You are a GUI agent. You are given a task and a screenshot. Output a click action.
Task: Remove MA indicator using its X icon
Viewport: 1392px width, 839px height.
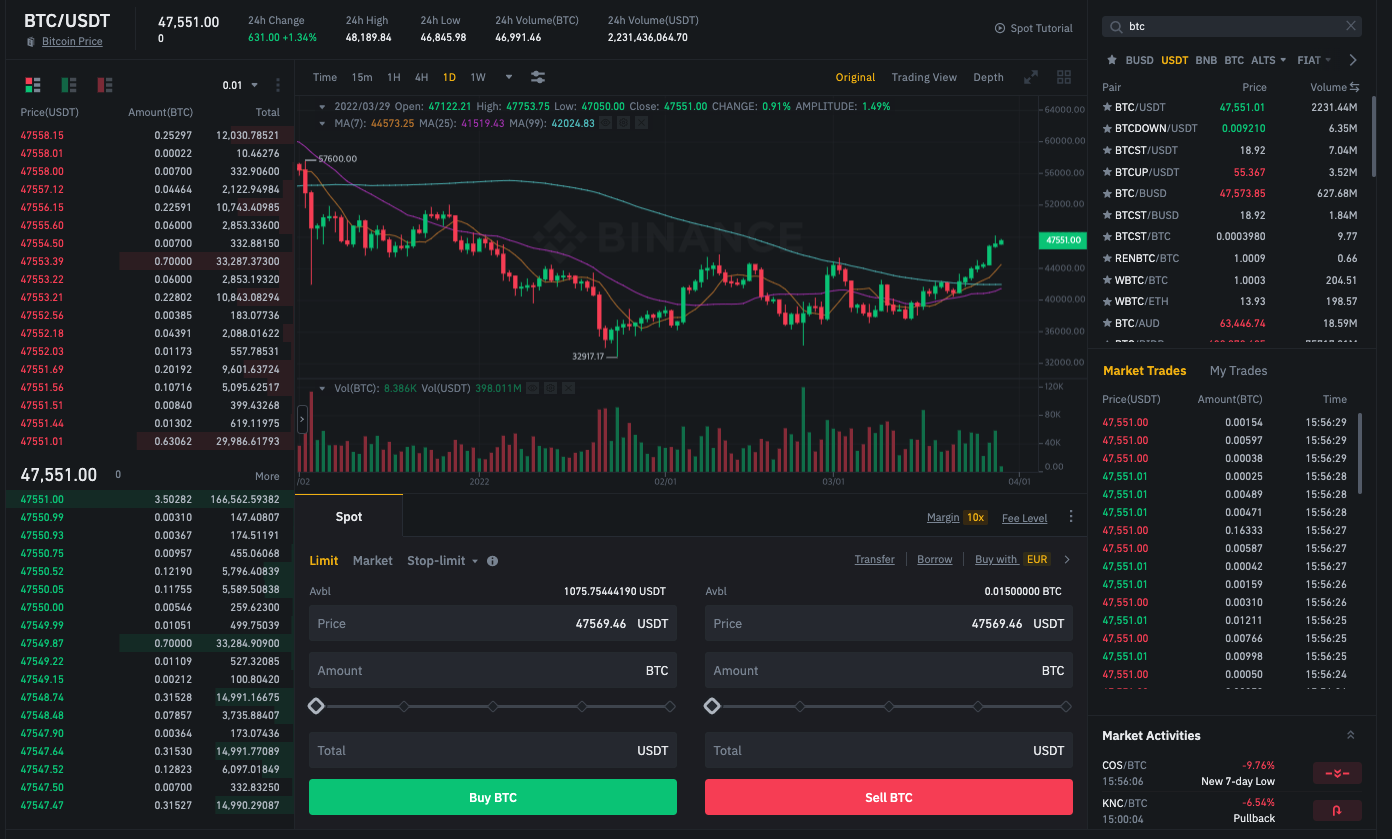coord(641,123)
